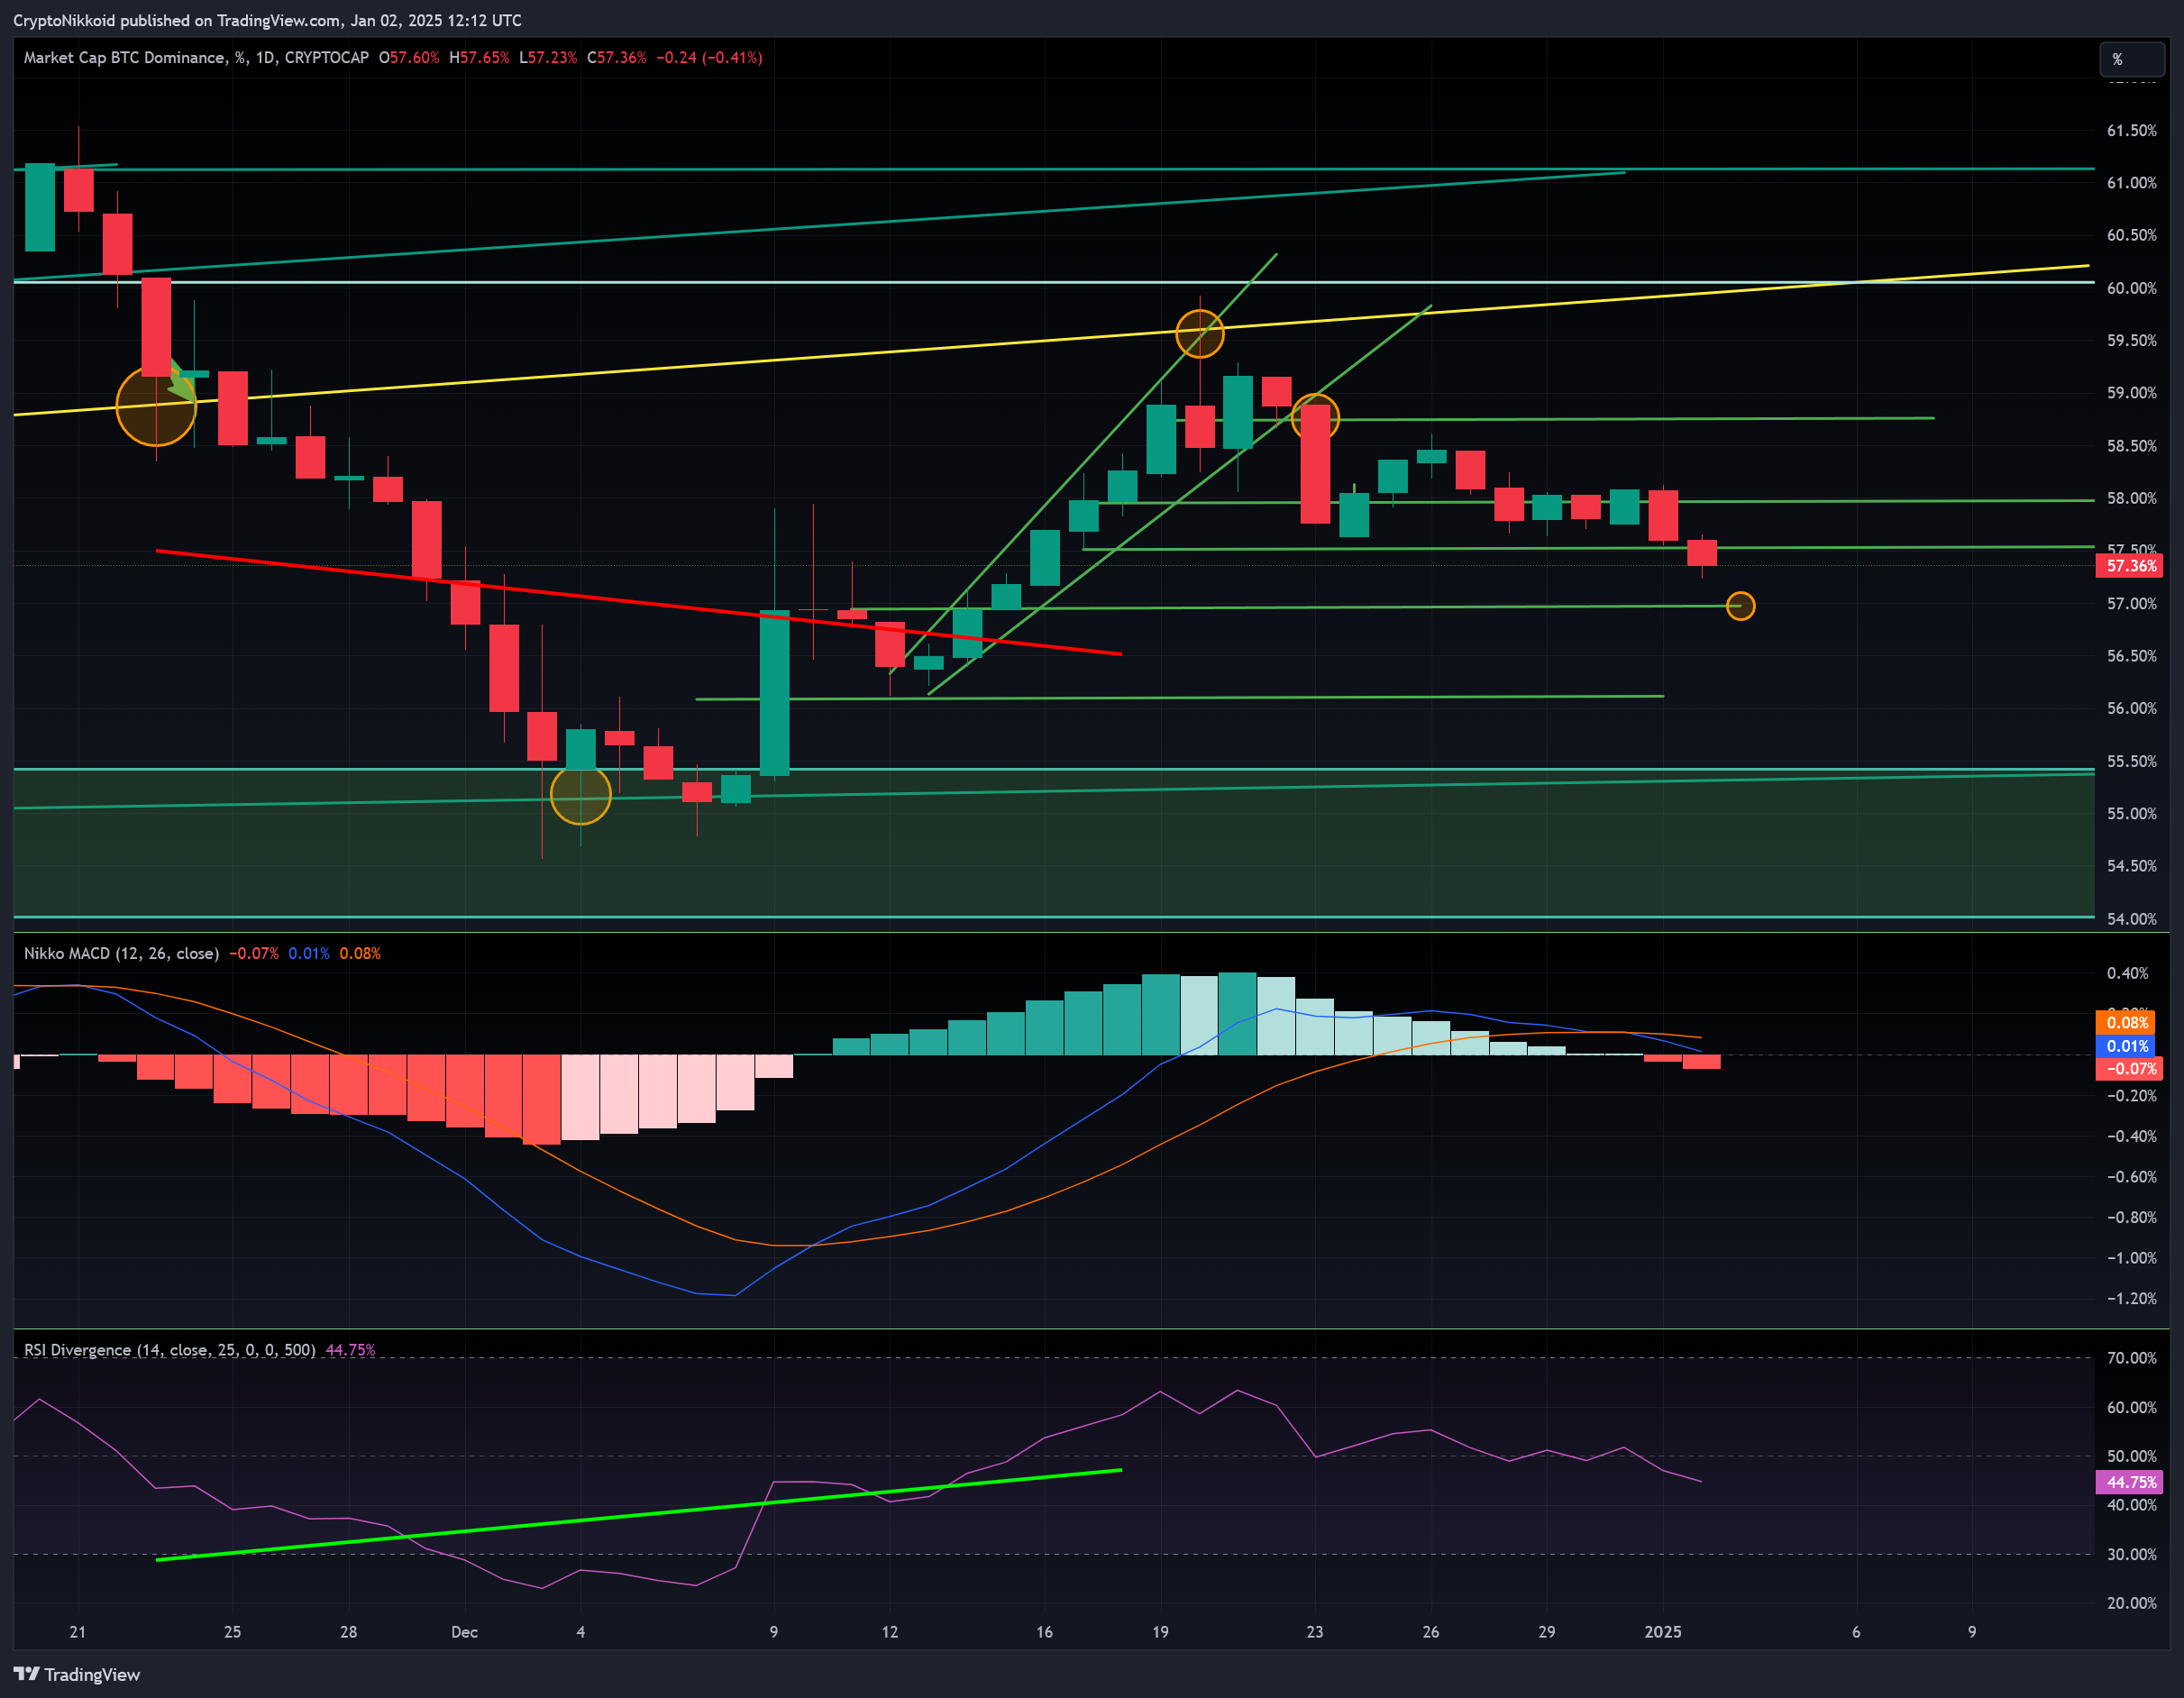
Task: Click the 54.50% price axis label
Action: click(x=2132, y=866)
